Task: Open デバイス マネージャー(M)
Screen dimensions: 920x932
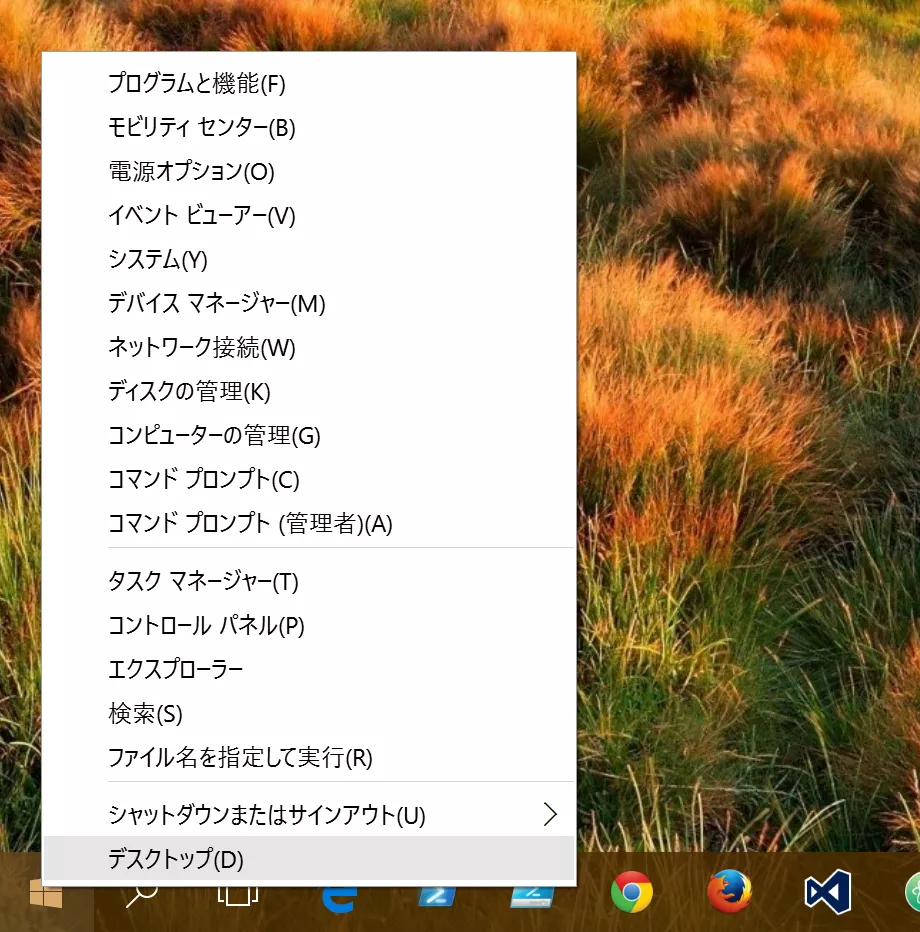Action: click(x=216, y=304)
